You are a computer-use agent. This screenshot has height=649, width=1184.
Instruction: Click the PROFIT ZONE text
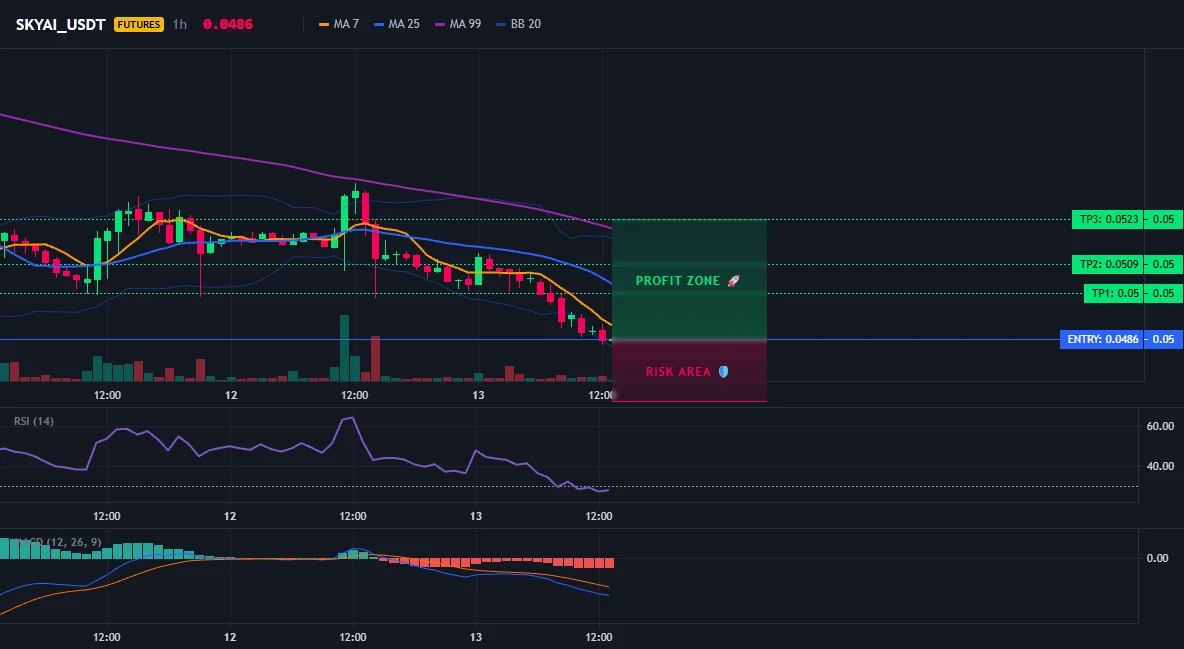coord(678,281)
